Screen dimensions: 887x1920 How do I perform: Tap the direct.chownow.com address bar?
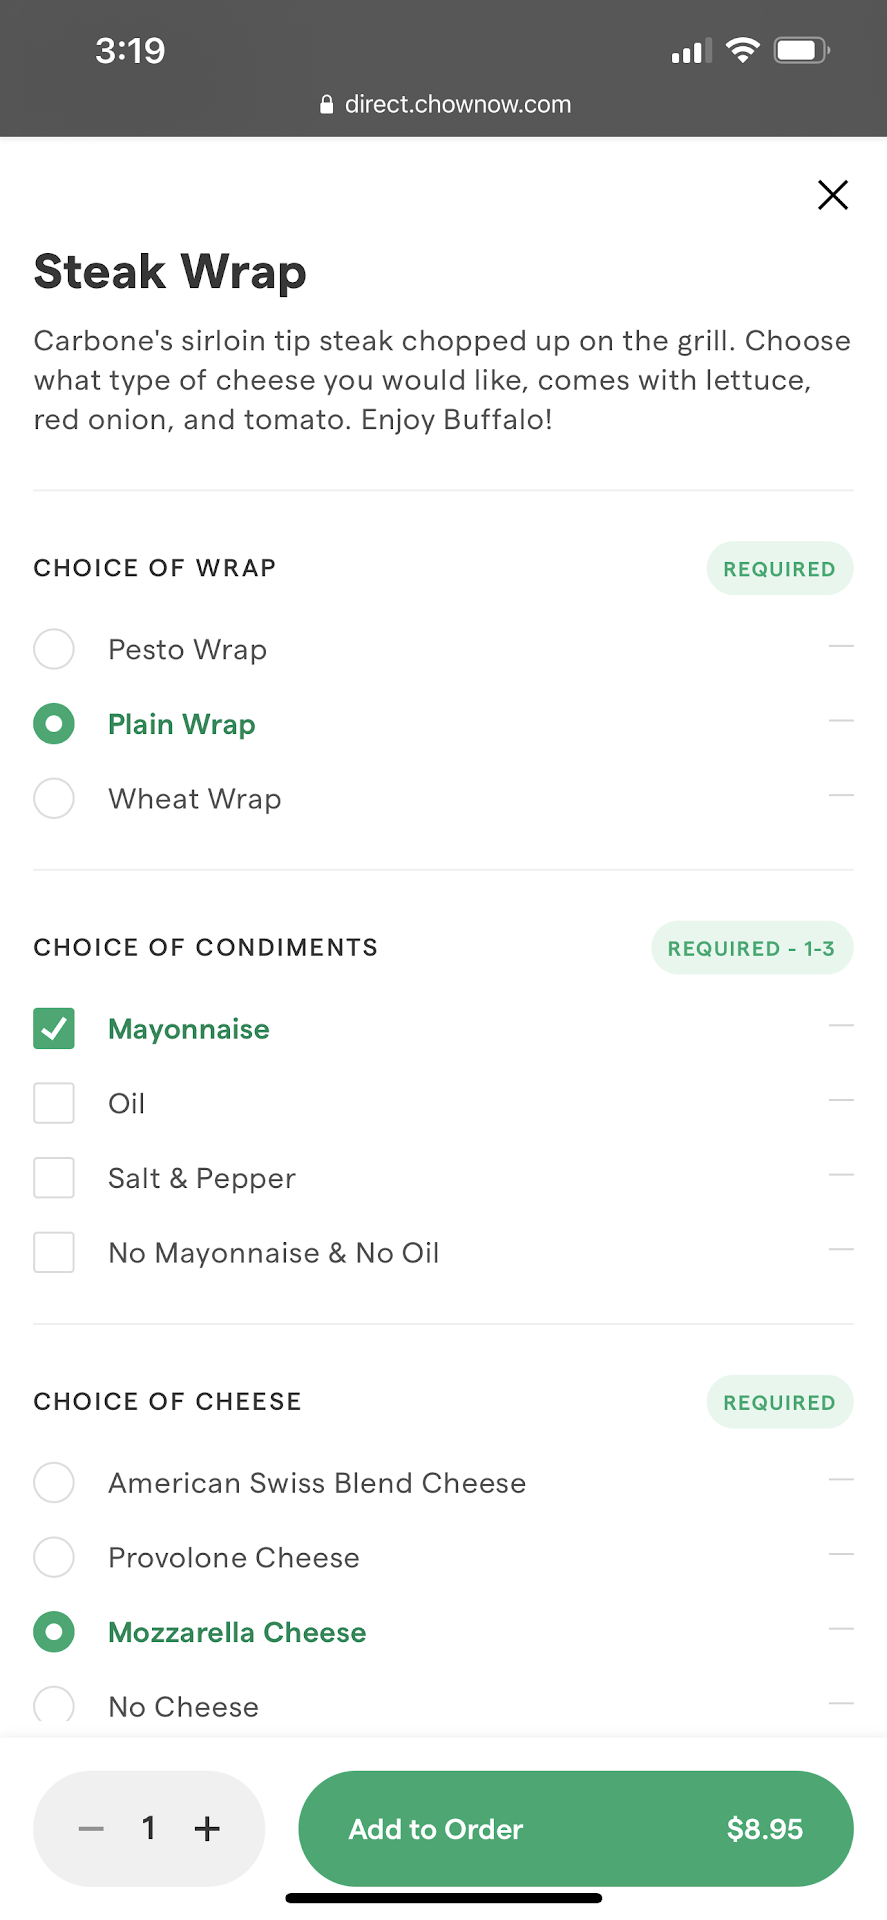pos(457,105)
